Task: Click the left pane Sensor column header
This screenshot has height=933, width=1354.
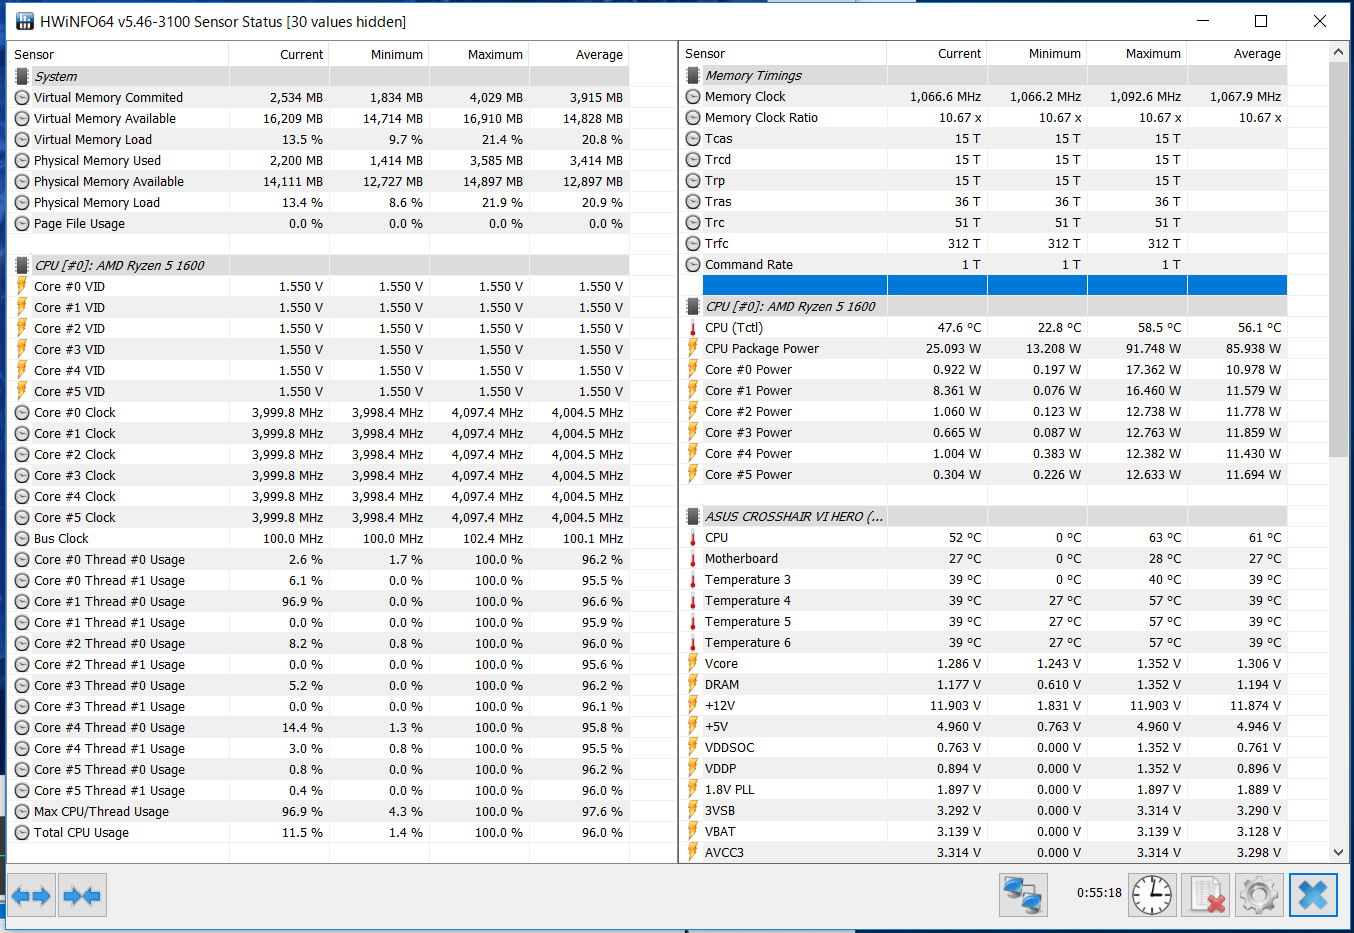Action: [x=118, y=54]
